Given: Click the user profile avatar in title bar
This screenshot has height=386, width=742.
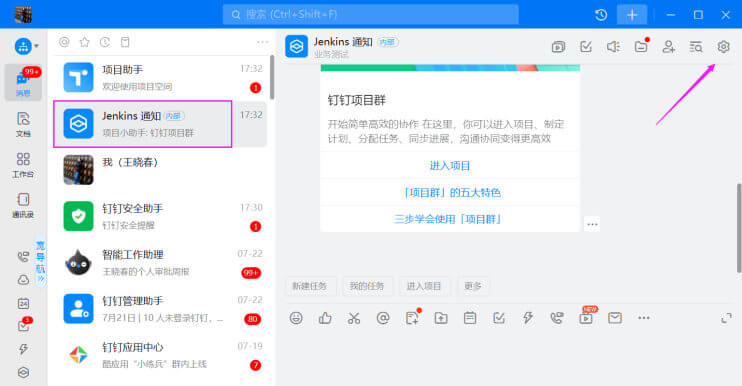Looking at the screenshot, I should pos(23,14).
